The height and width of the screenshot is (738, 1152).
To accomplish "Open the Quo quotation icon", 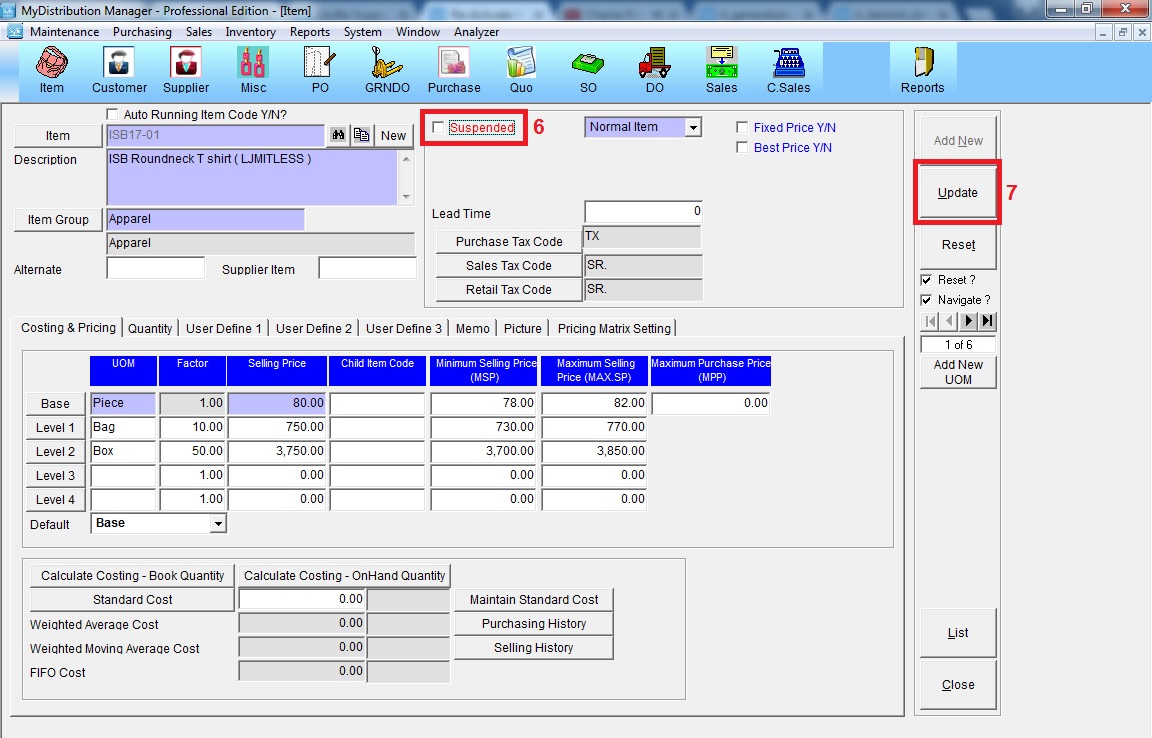I will click(x=521, y=69).
